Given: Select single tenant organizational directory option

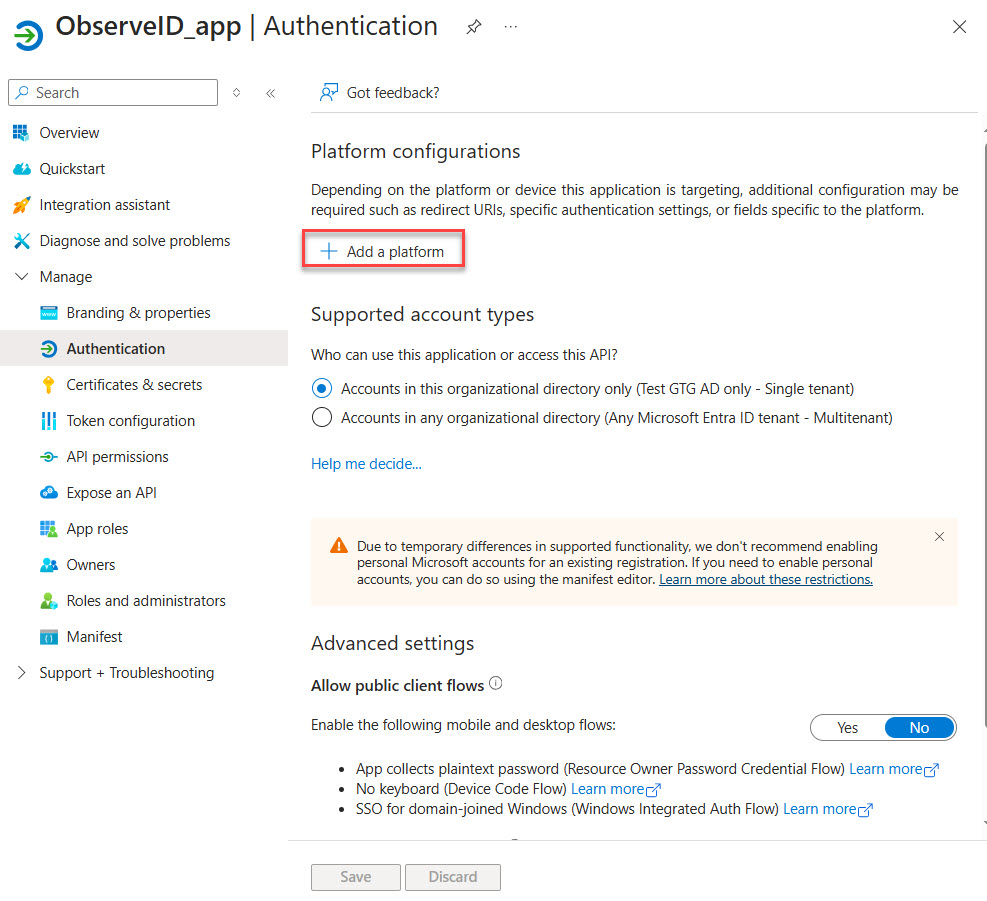Looking at the screenshot, I should coord(322,388).
